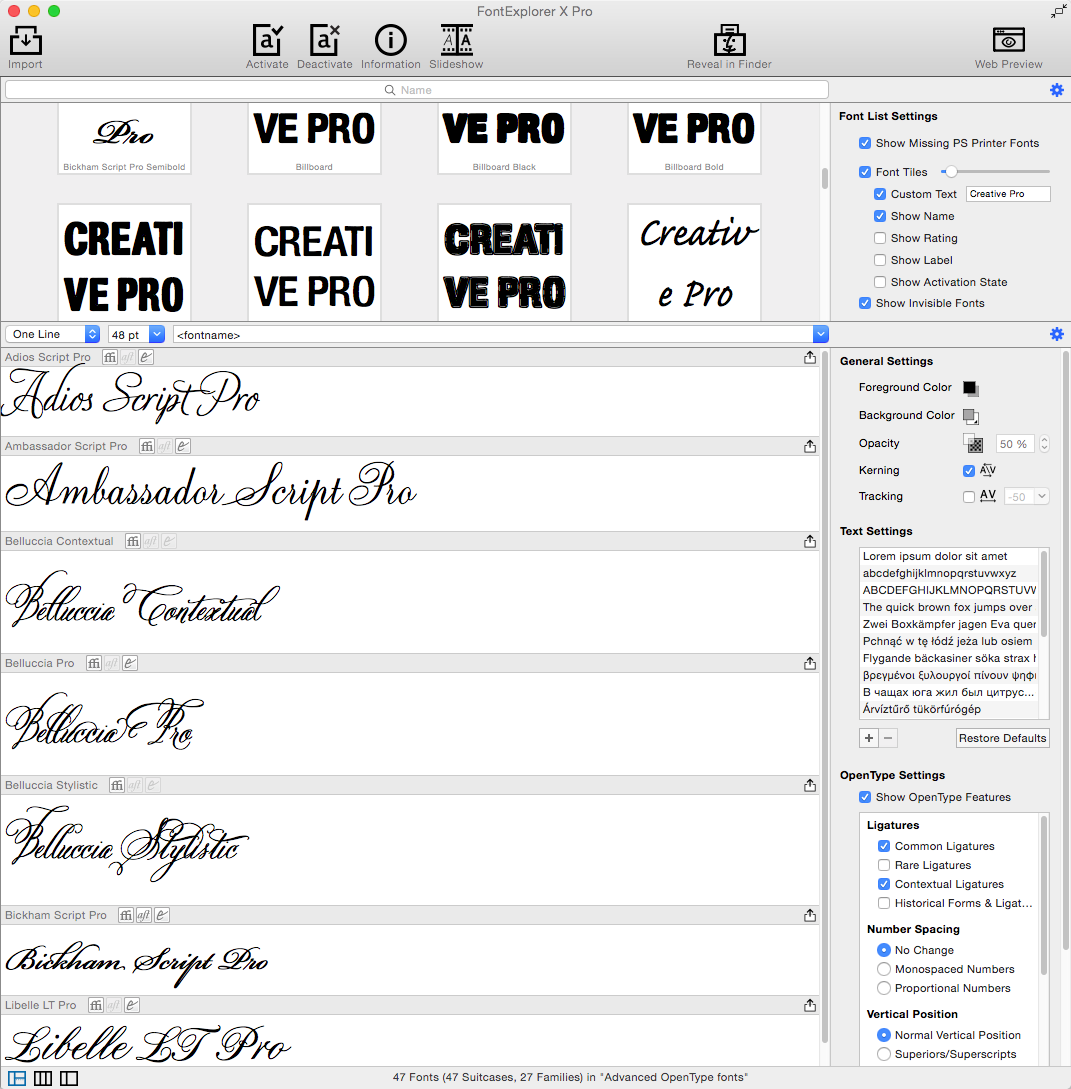Select the Billboard Black font tile
Viewport: 1071px width, 1089px height.
pos(504,138)
